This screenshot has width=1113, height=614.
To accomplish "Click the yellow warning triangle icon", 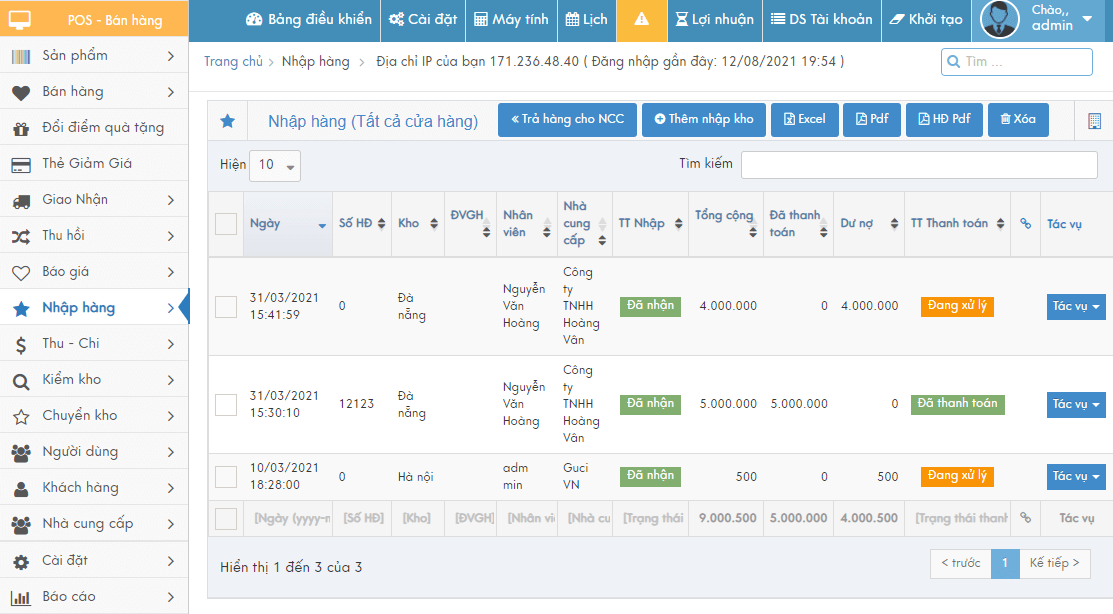I will [641, 20].
